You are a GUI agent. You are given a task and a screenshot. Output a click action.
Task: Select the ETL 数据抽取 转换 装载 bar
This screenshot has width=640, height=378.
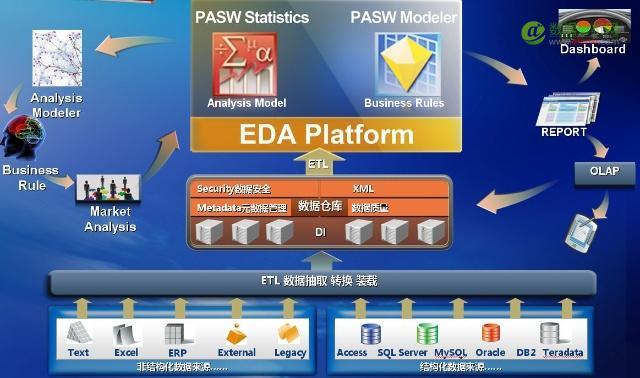coord(322,282)
